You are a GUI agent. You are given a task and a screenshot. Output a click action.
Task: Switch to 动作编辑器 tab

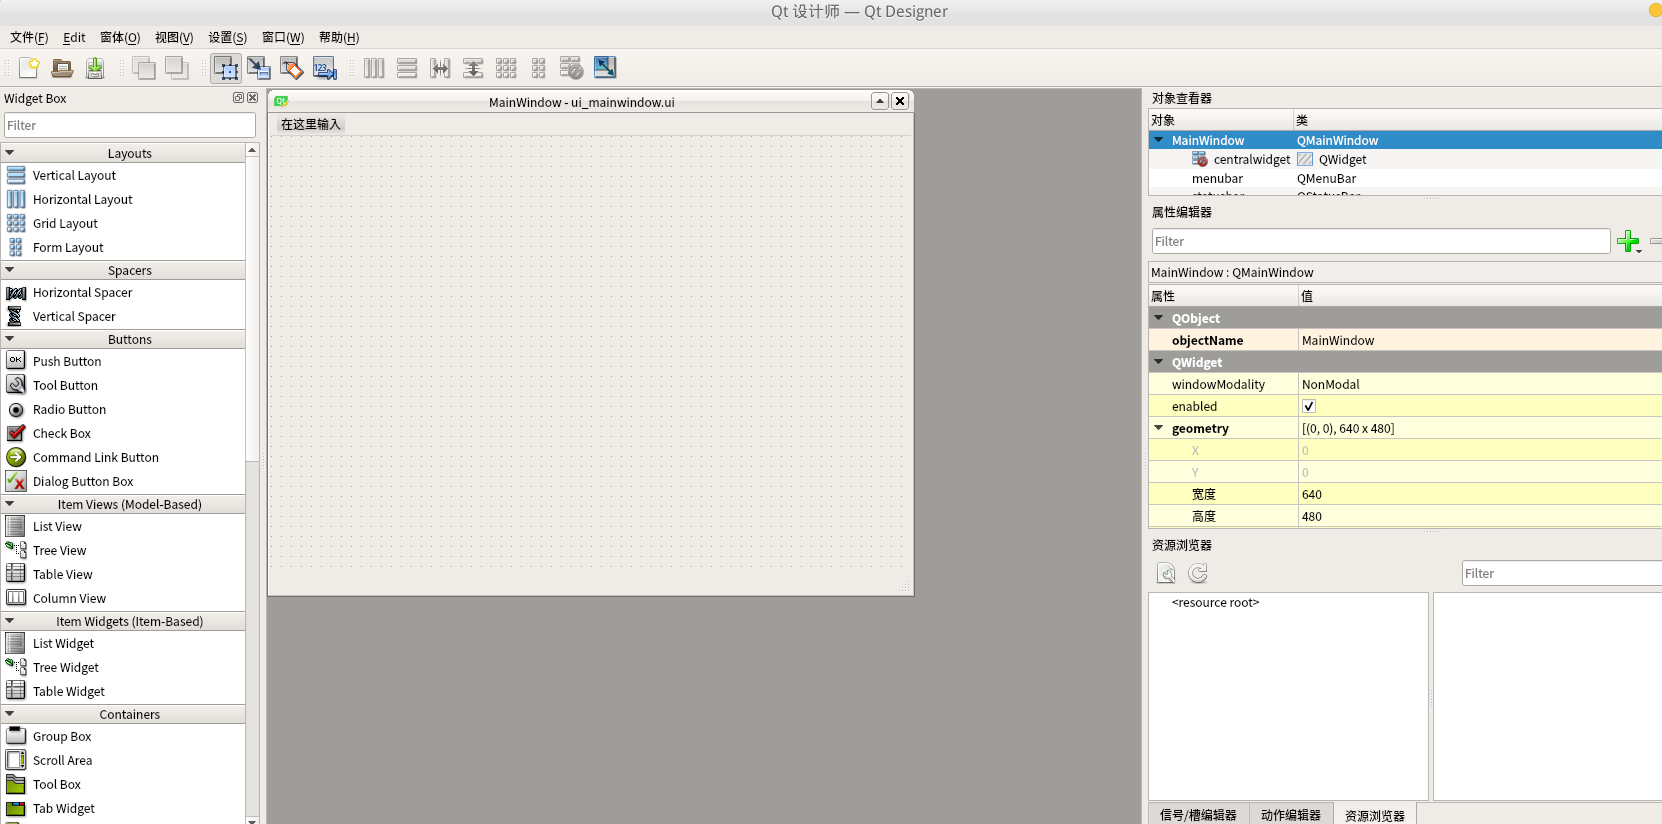tap(1291, 814)
